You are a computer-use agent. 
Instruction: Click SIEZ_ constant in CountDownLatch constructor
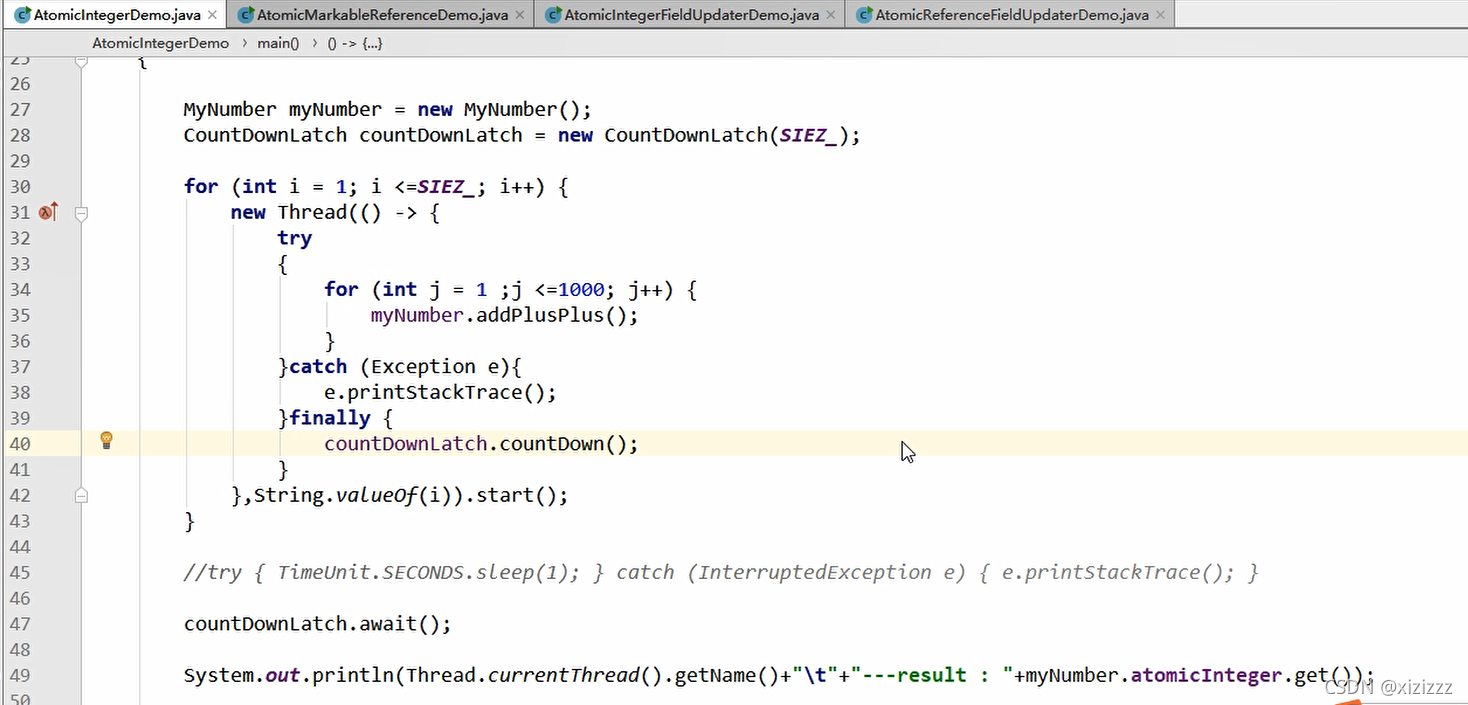point(806,135)
